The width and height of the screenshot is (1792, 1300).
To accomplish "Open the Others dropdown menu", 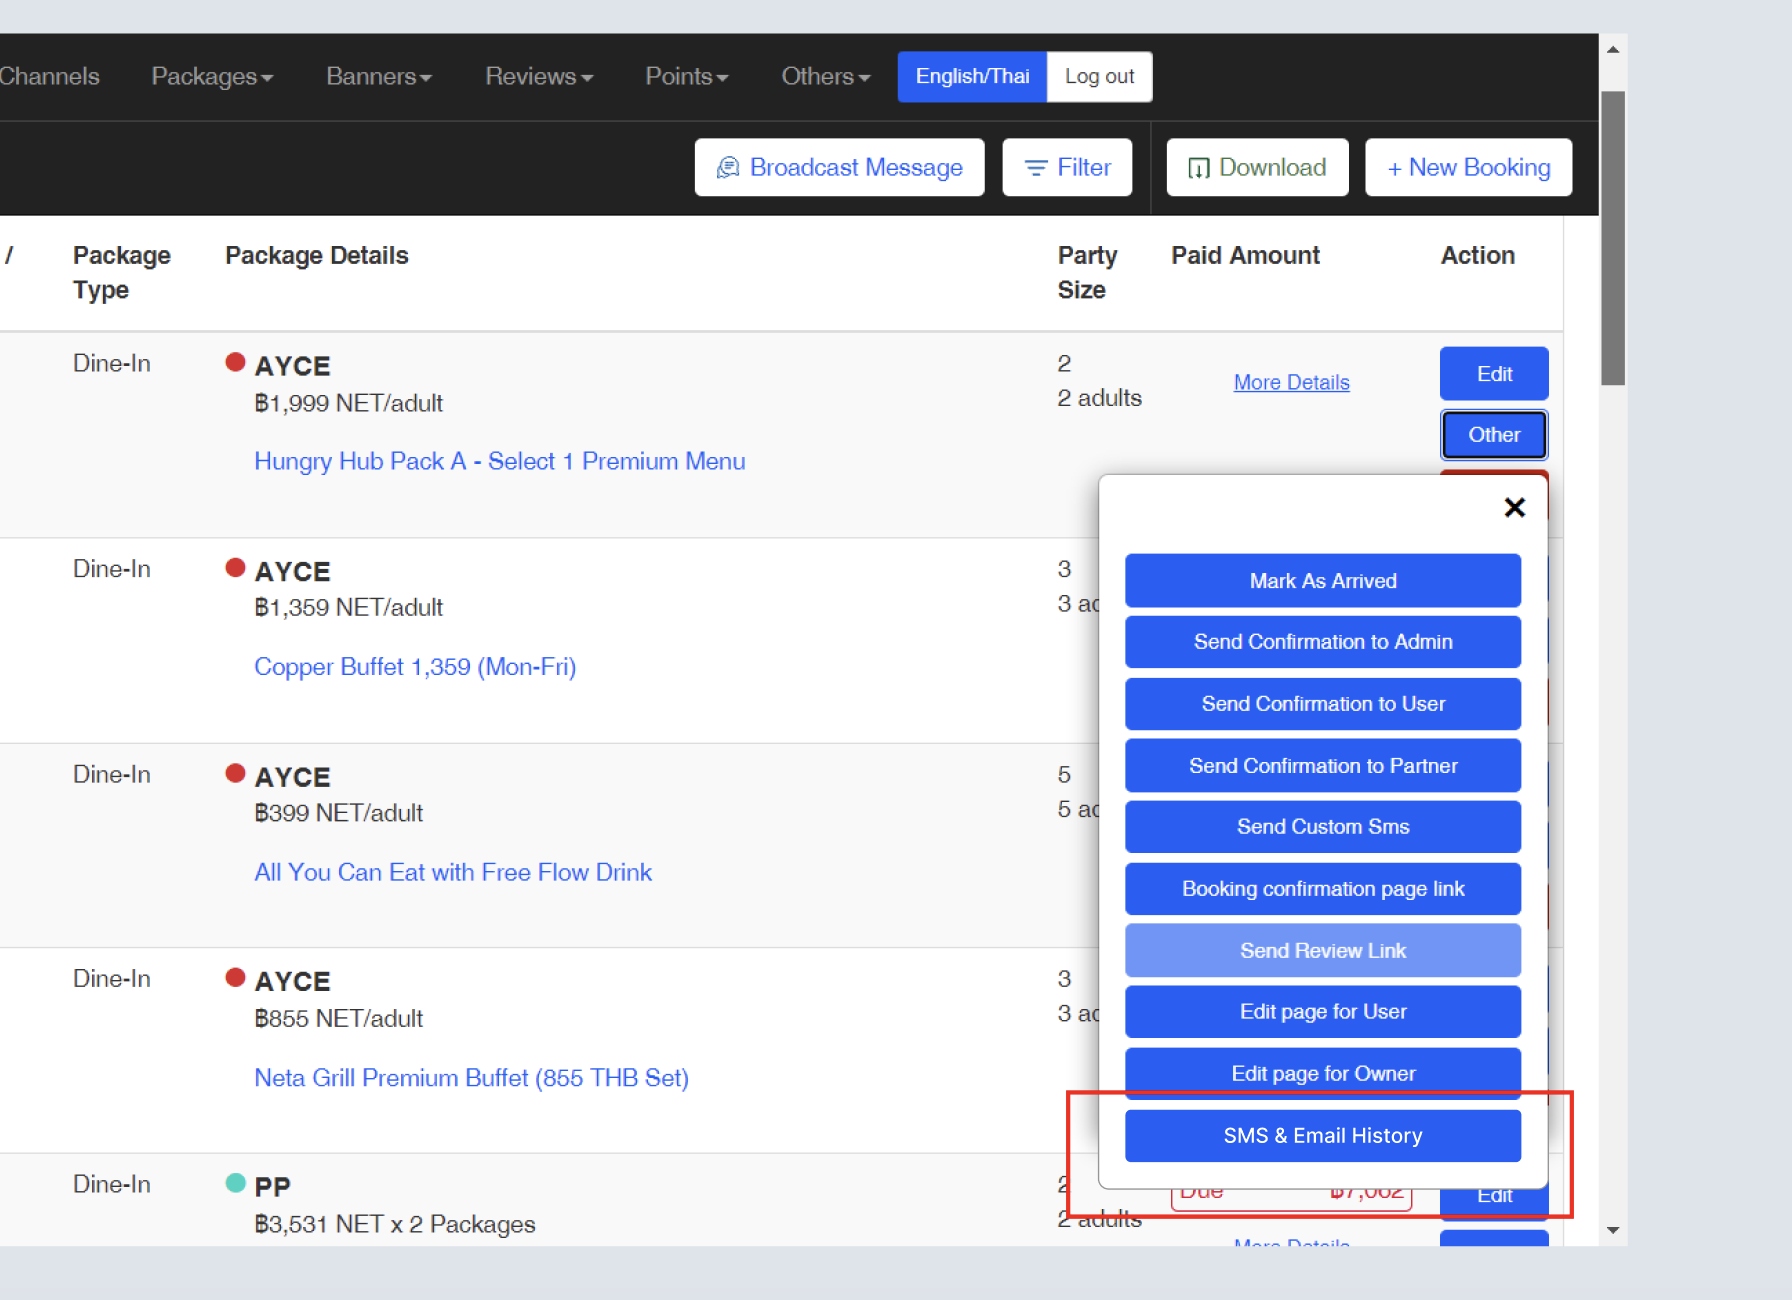I will (x=825, y=77).
